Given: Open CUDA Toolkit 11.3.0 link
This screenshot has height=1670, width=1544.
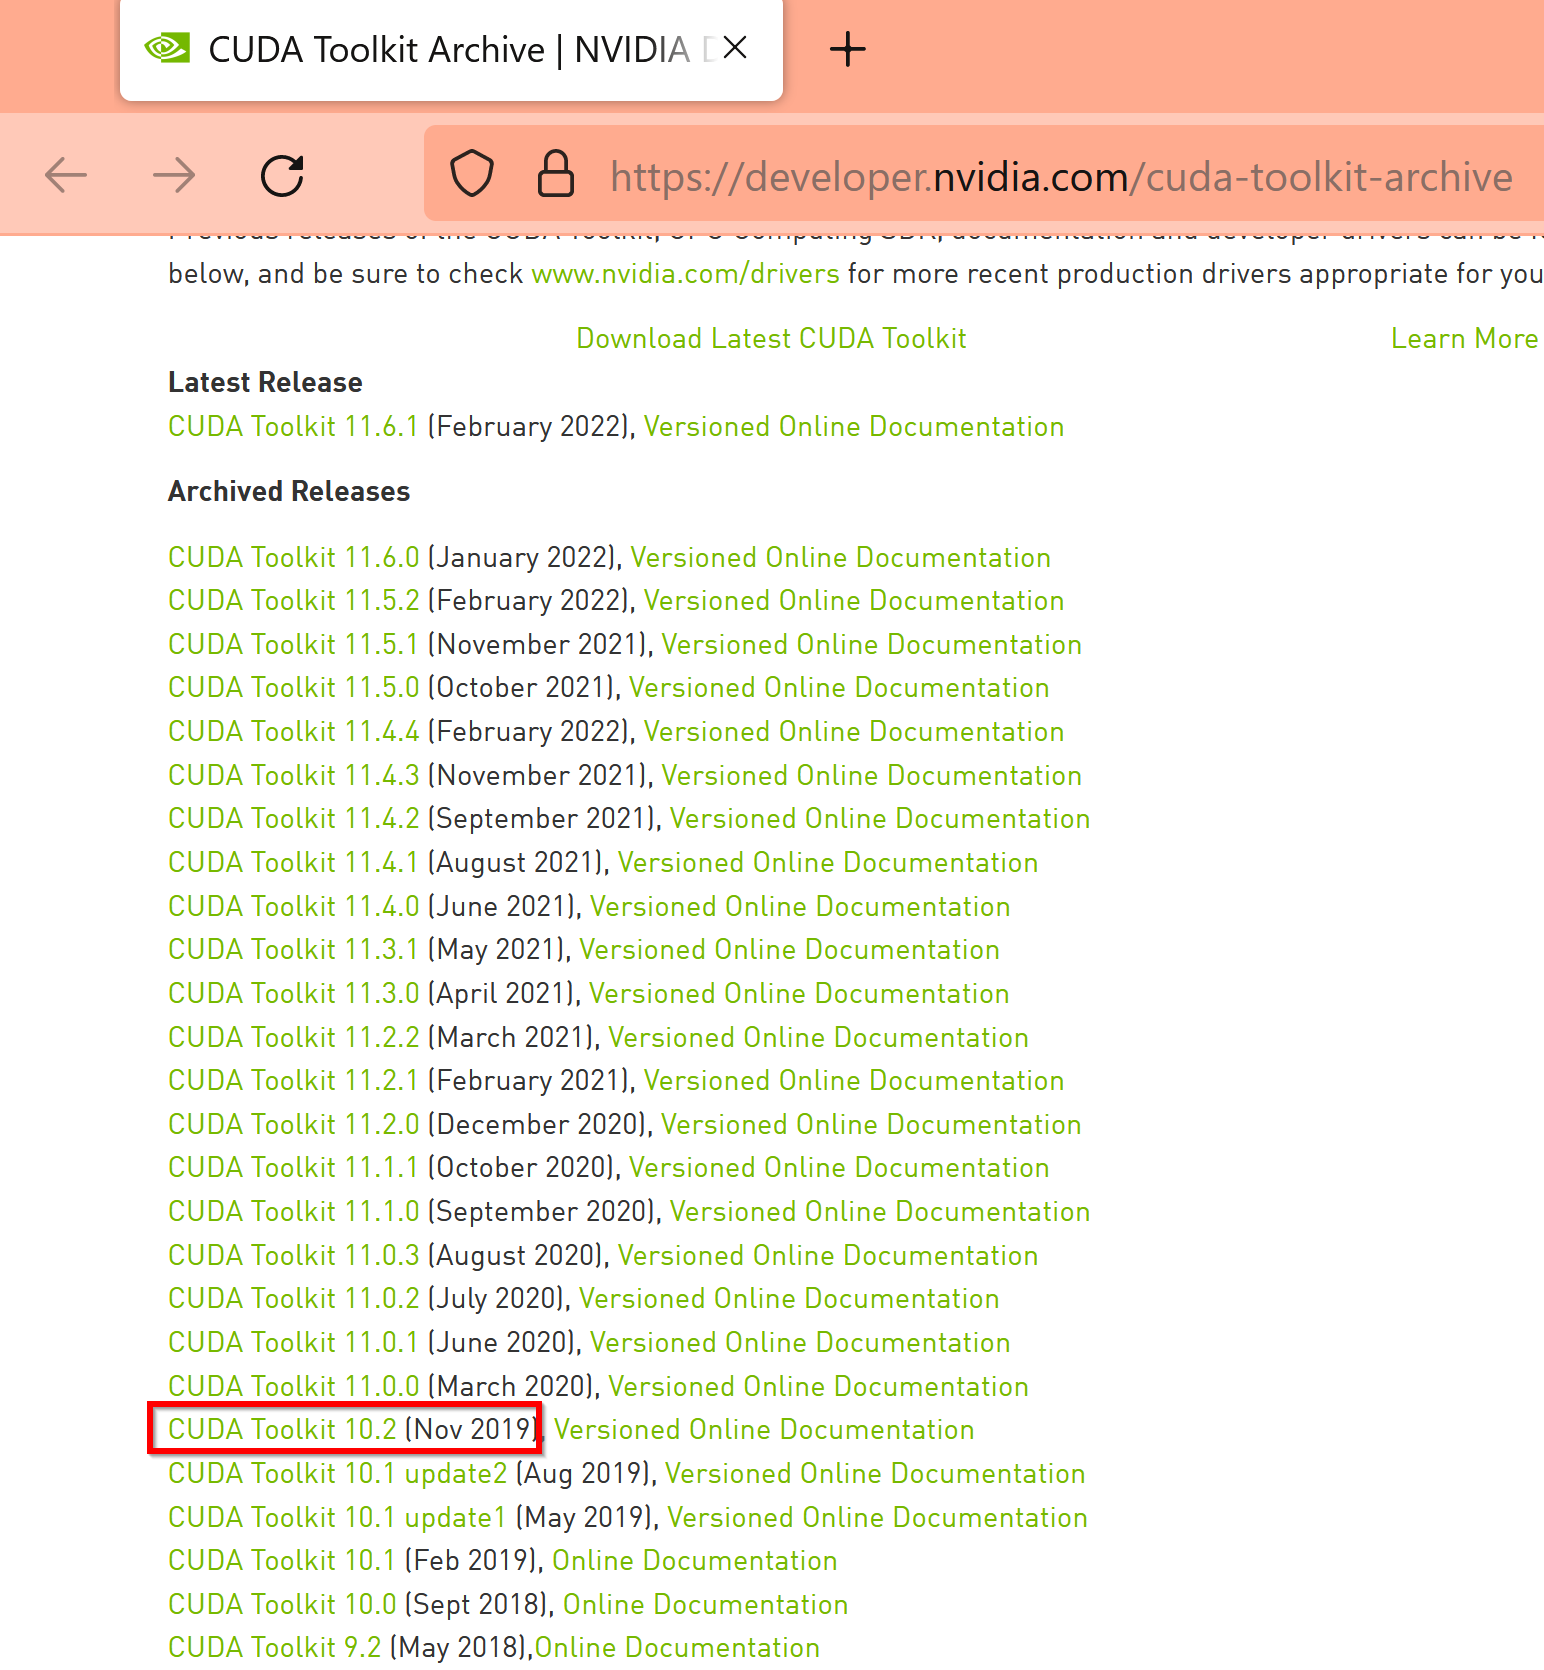Looking at the screenshot, I should (294, 994).
